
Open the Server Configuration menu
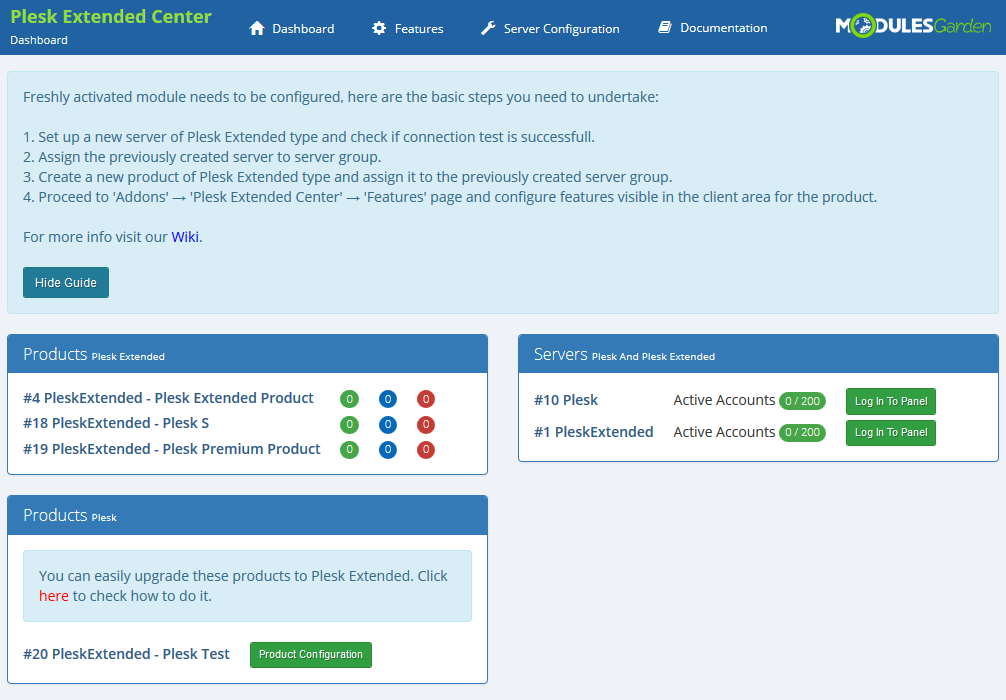click(561, 29)
